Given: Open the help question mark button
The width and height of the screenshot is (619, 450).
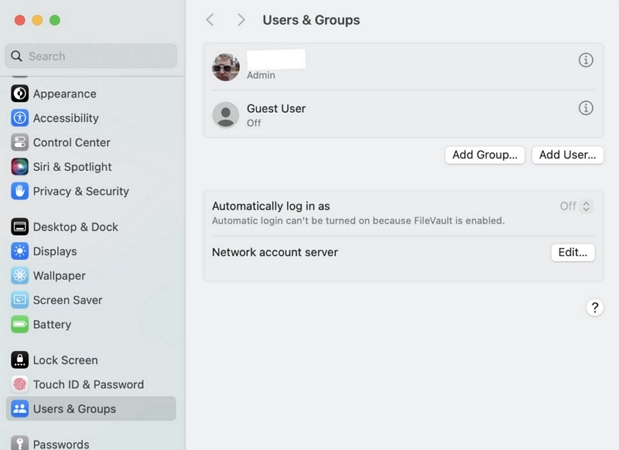Looking at the screenshot, I should tap(595, 308).
